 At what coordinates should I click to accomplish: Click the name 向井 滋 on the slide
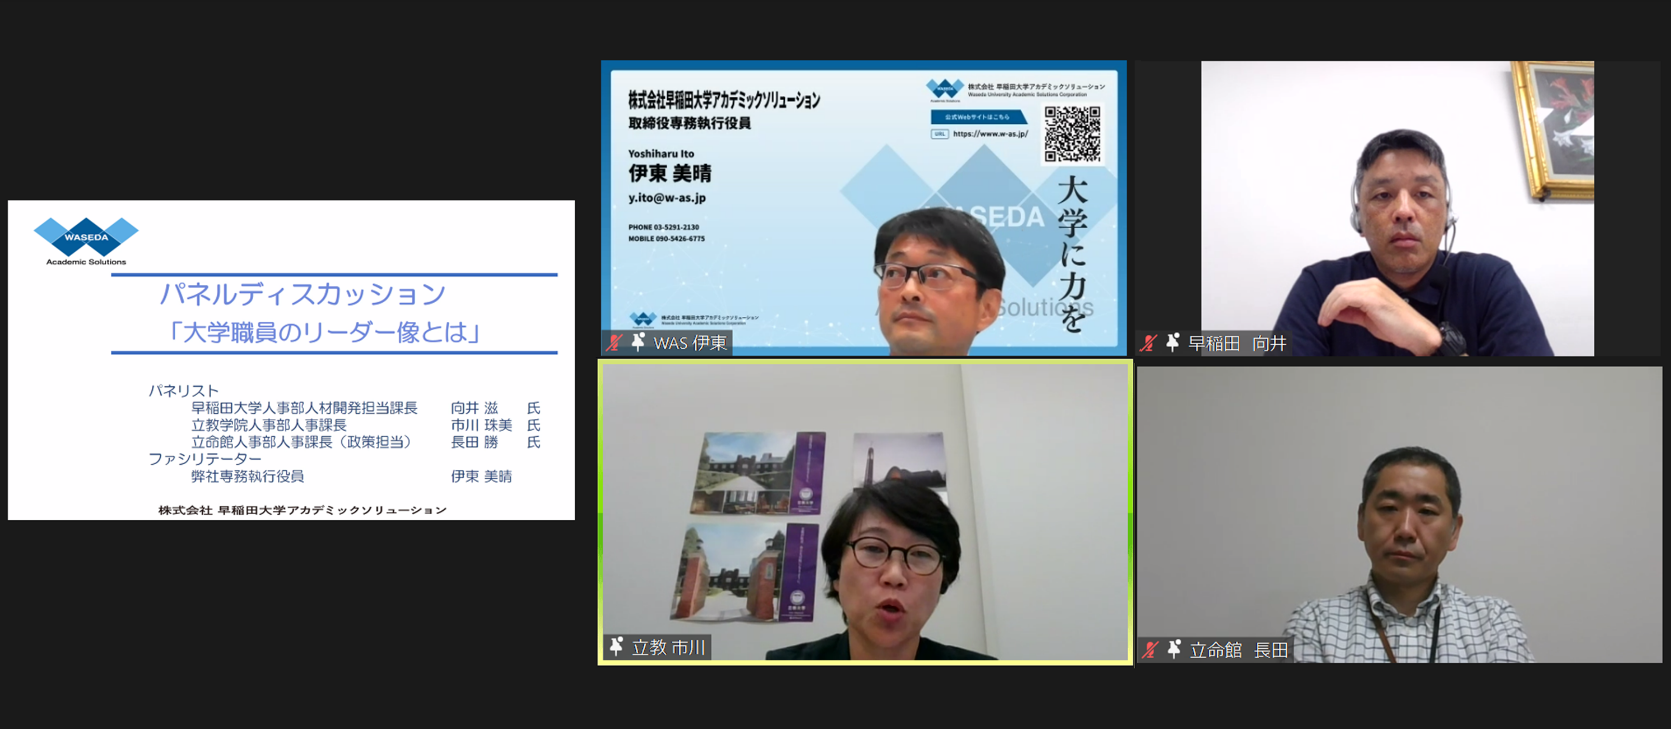click(x=474, y=408)
